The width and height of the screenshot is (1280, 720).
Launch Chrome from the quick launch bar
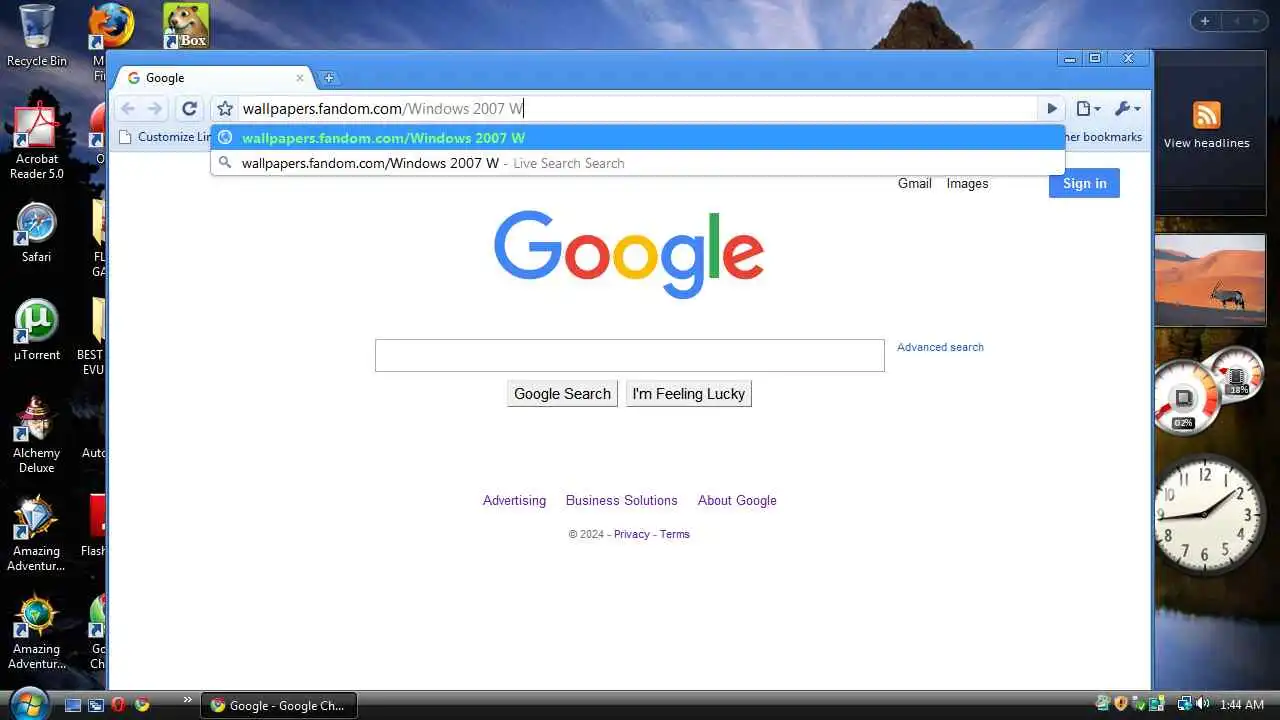(142, 705)
